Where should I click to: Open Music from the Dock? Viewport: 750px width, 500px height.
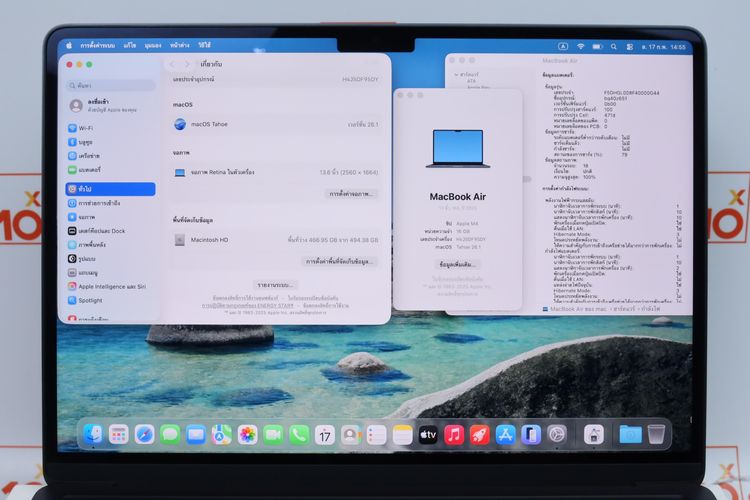click(454, 435)
